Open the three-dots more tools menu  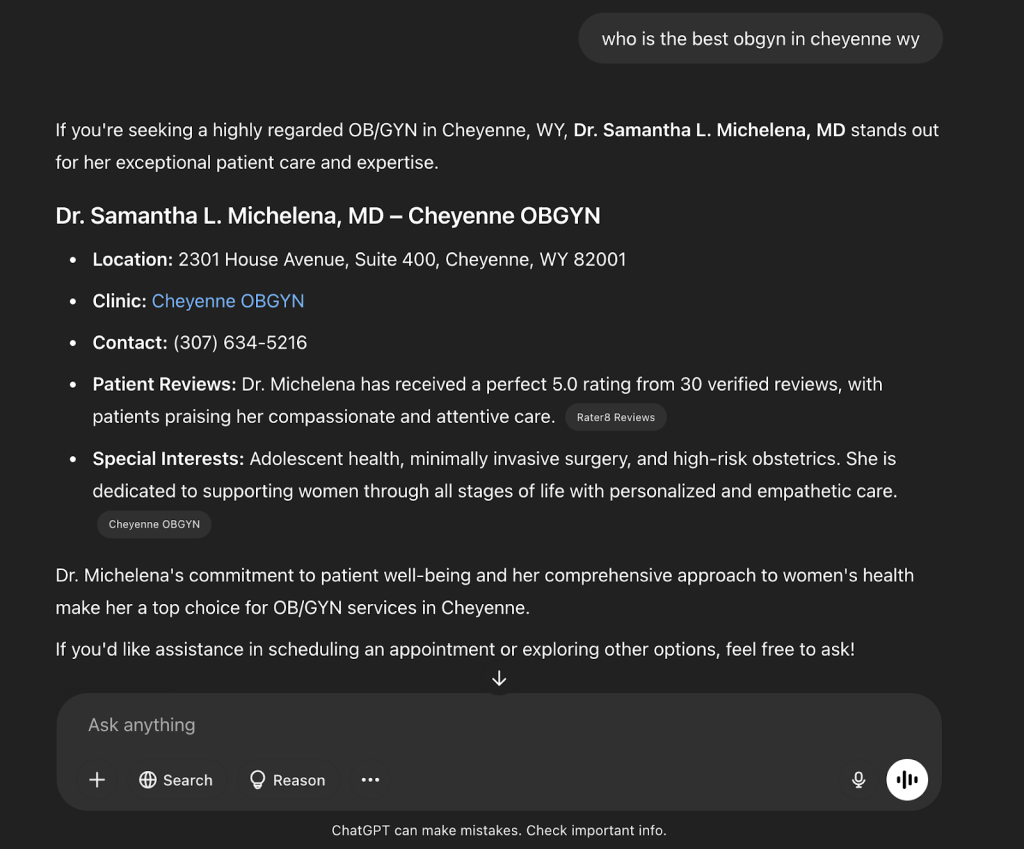coord(370,780)
